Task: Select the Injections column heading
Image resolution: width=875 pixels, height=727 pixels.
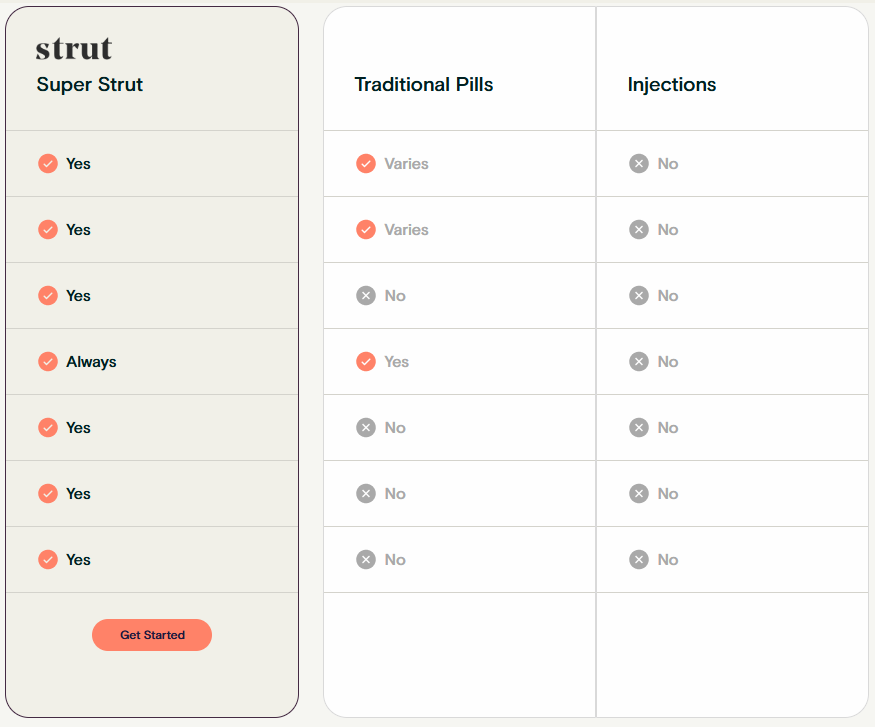Action: [x=672, y=85]
